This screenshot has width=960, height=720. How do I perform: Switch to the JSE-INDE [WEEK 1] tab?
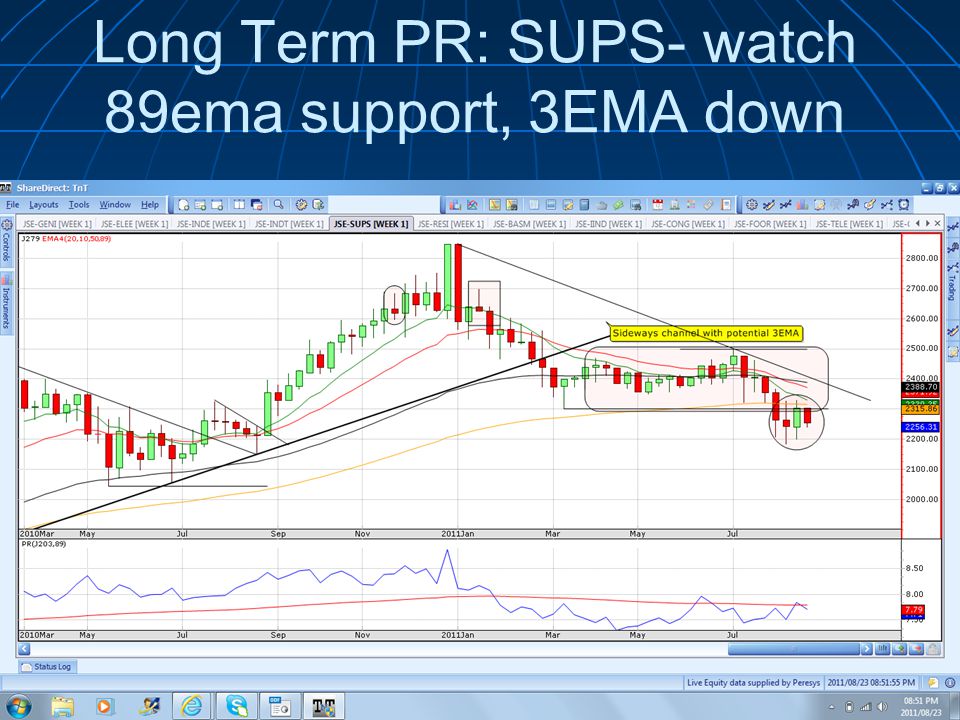tap(211, 224)
